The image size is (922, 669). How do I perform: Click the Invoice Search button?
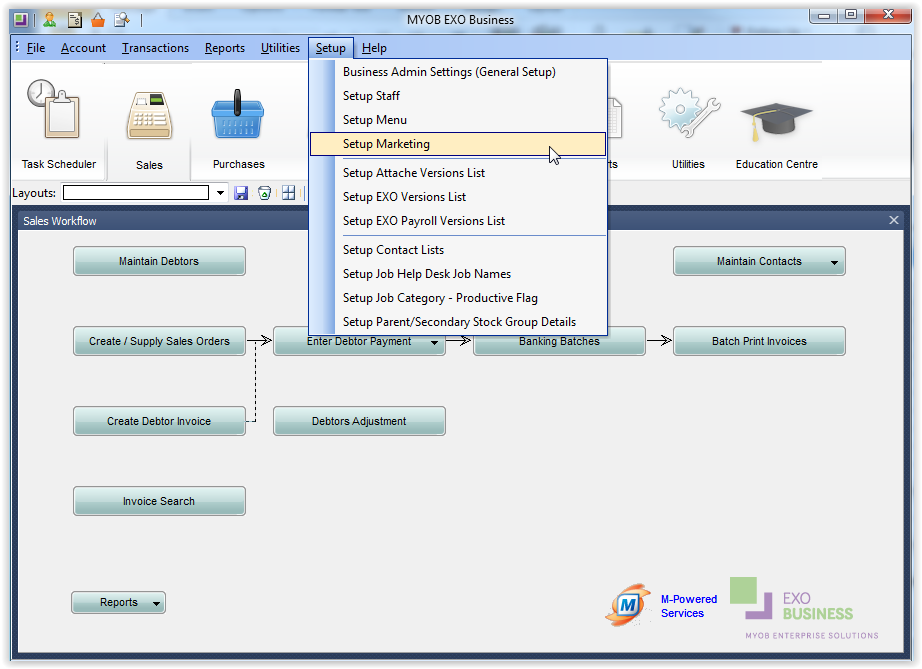tap(159, 501)
